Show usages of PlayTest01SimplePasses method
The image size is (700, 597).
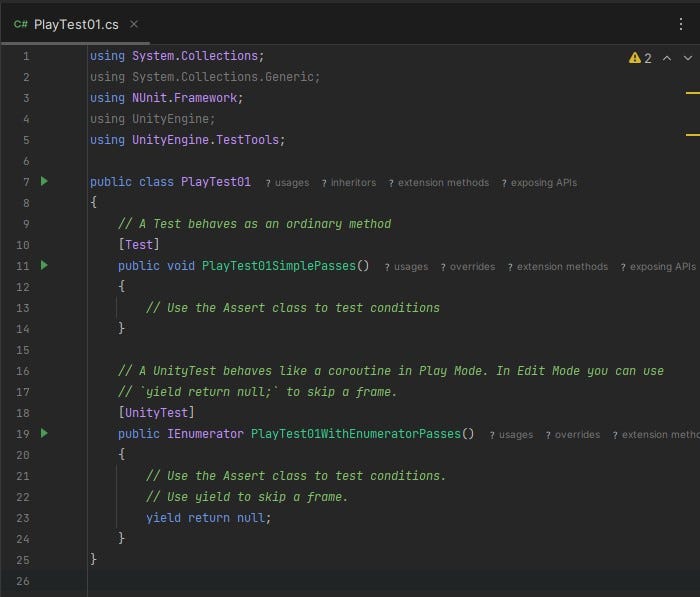point(406,267)
